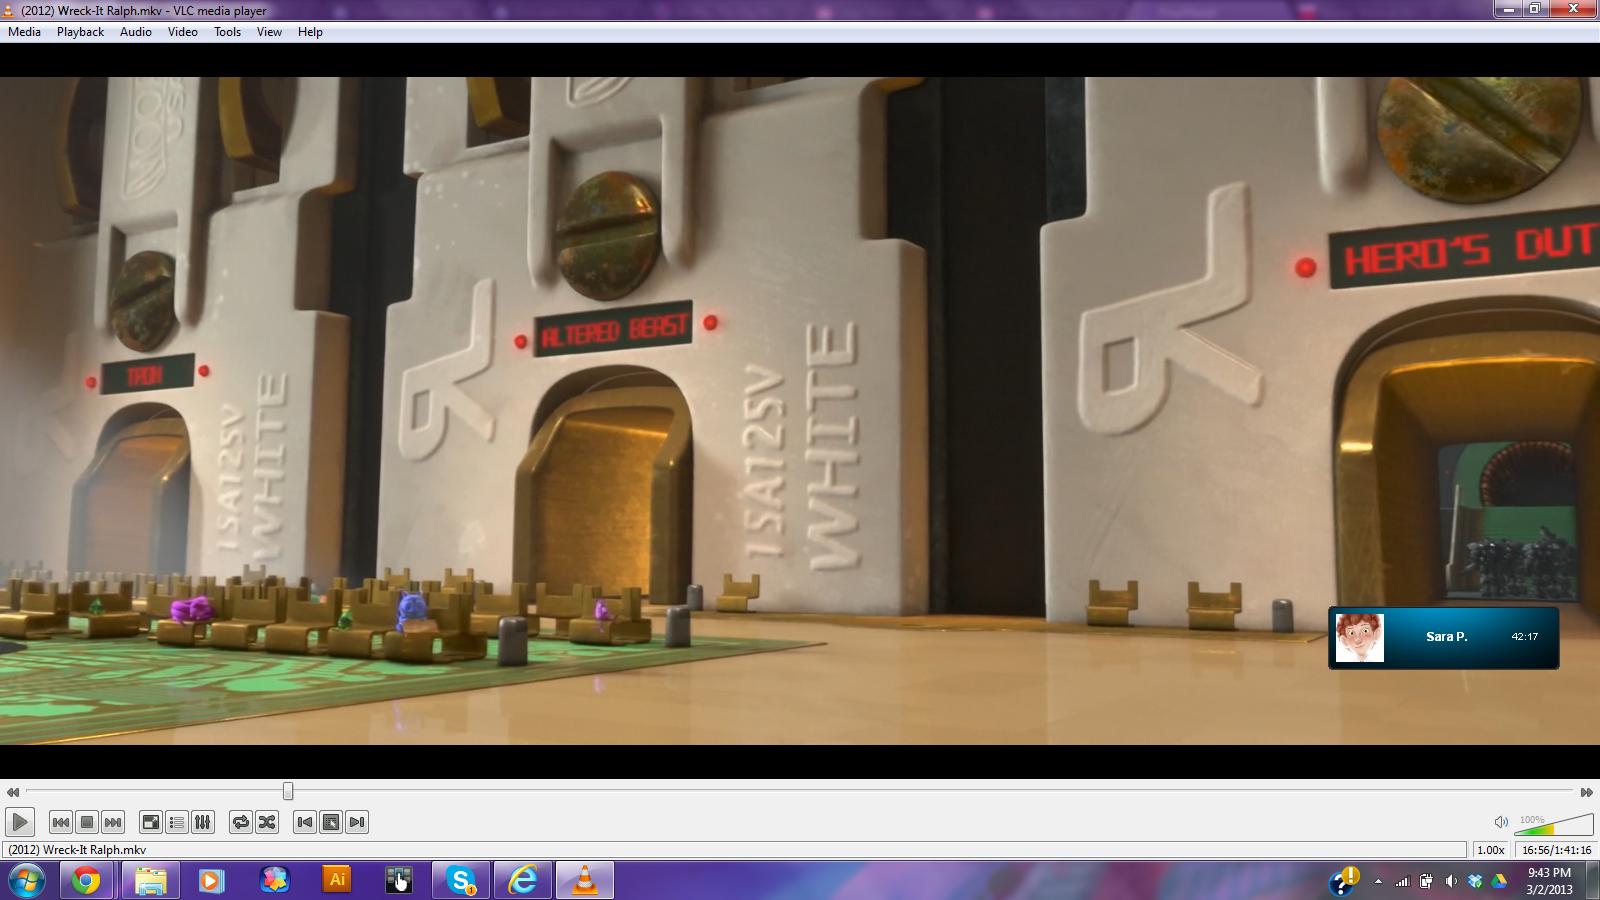This screenshot has width=1600, height=900.
Task: Toggle the playlist view
Action: click(x=177, y=822)
